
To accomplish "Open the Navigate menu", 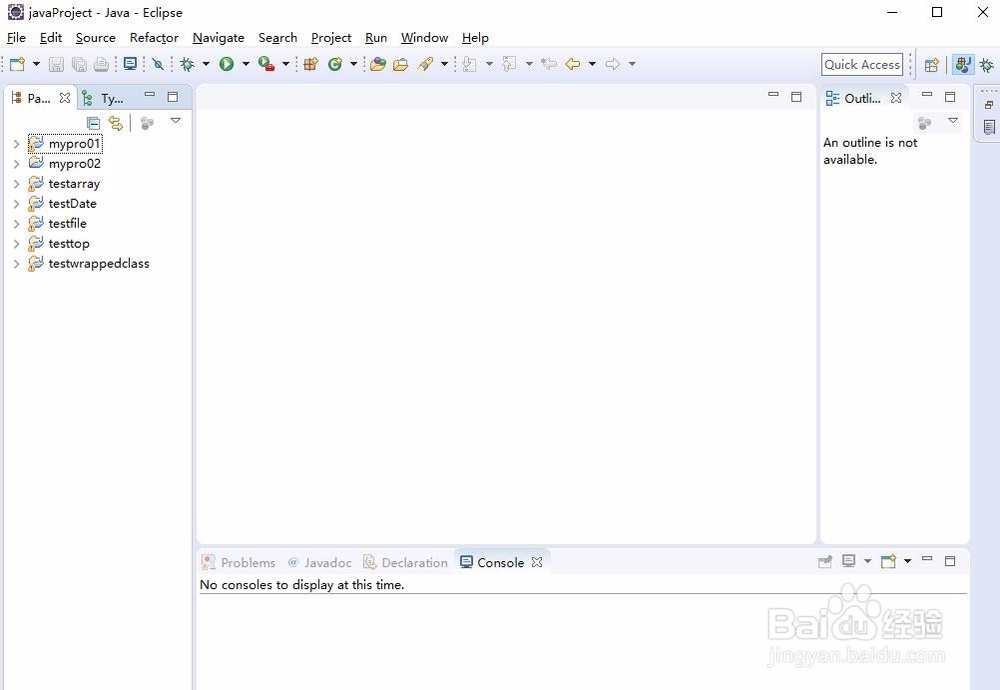I will [218, 38].
